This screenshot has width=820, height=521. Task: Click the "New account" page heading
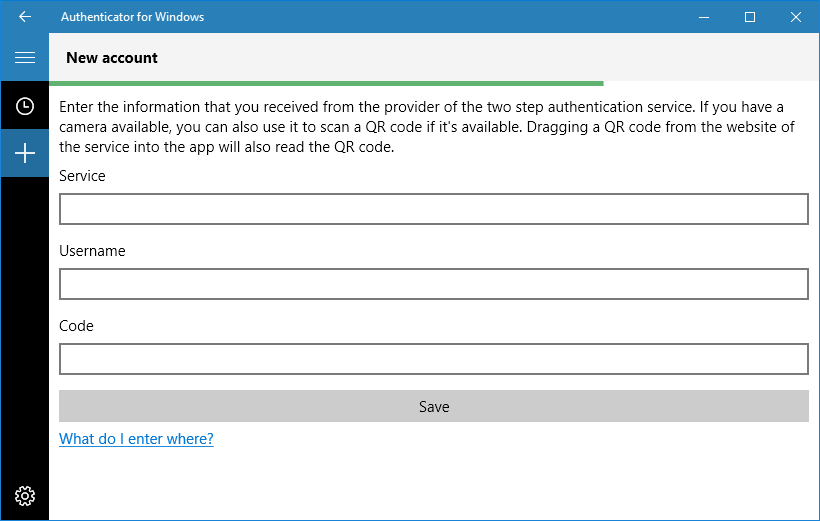(112, 58)
